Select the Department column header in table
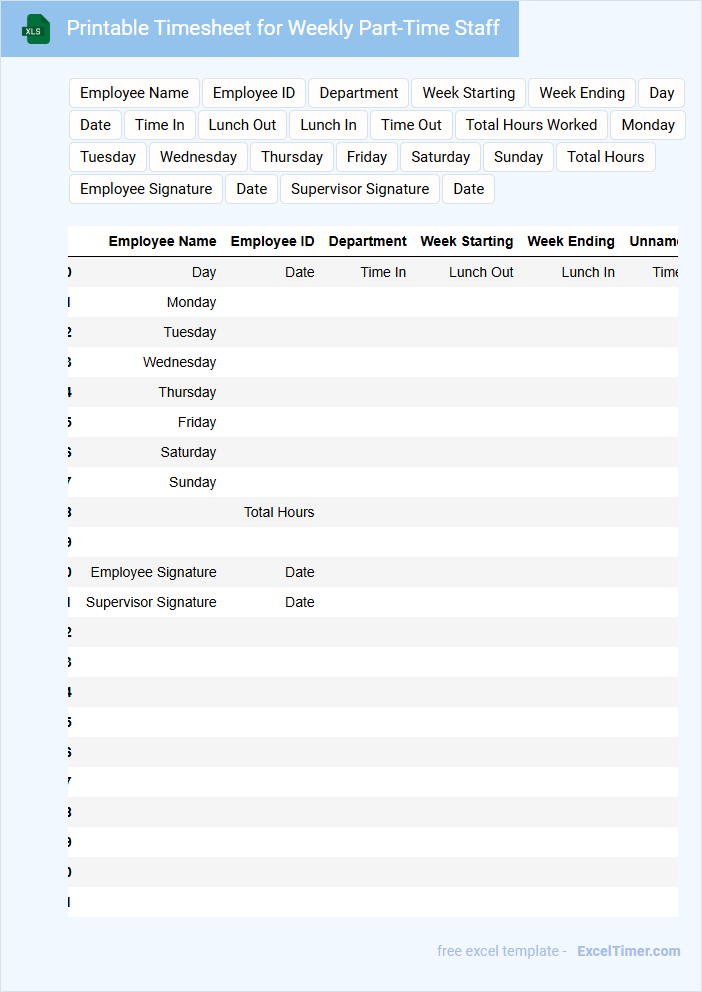The width and height of the screenshot is (702, 992). point(367,241)
